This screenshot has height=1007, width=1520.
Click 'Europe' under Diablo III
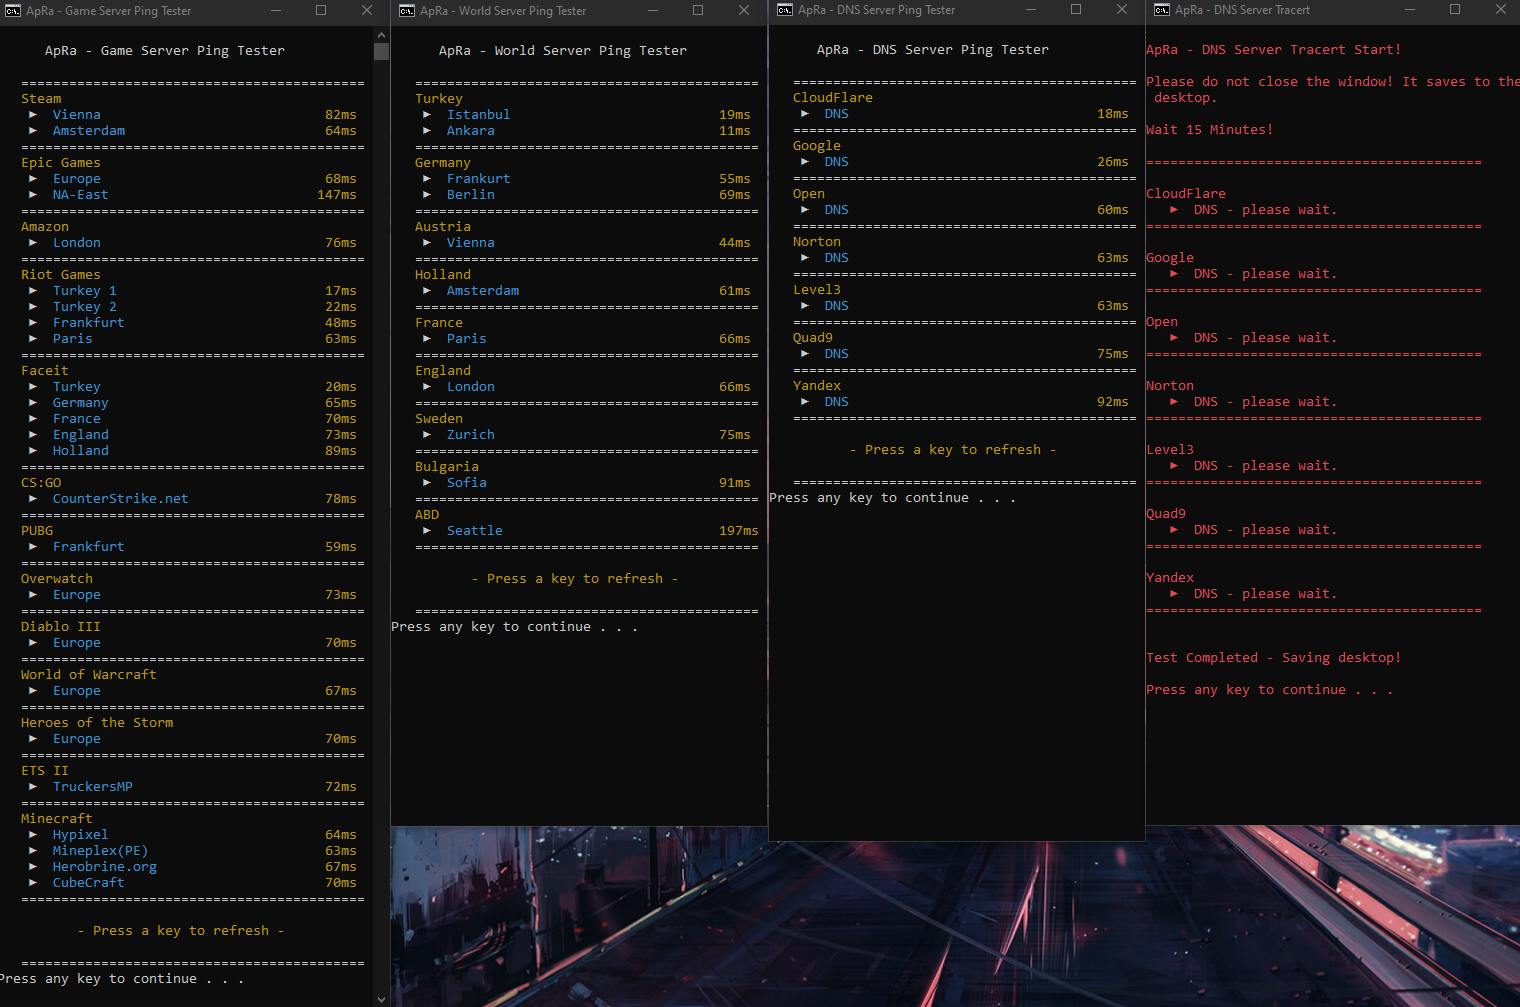pos(77,643)
